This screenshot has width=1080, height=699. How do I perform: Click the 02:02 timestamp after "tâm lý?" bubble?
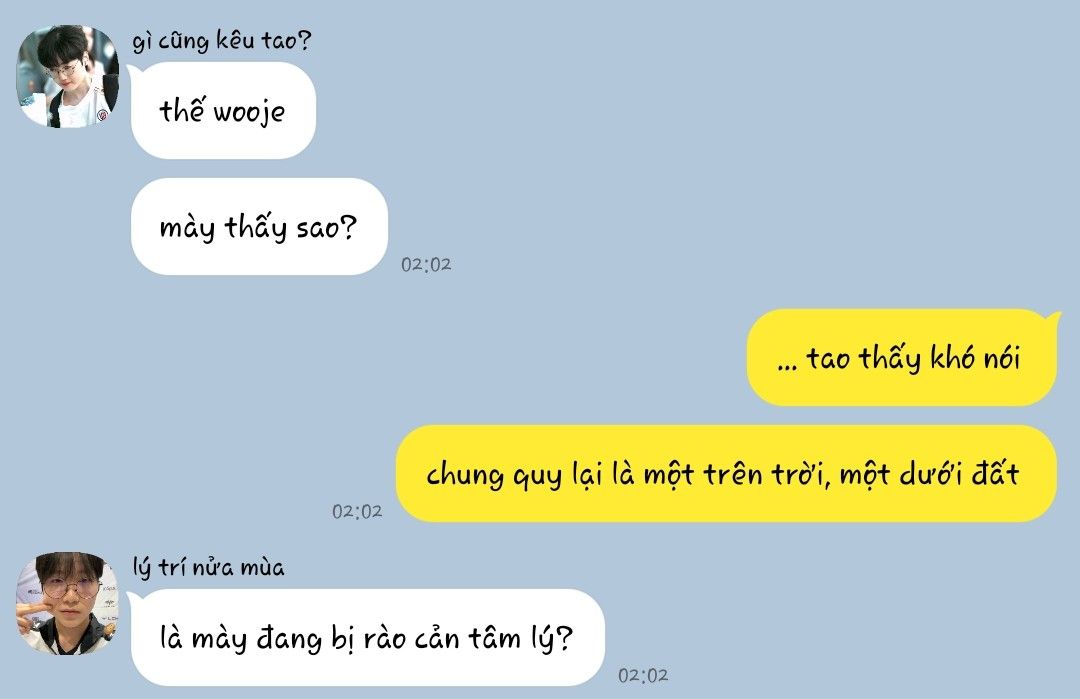[643, 676]
